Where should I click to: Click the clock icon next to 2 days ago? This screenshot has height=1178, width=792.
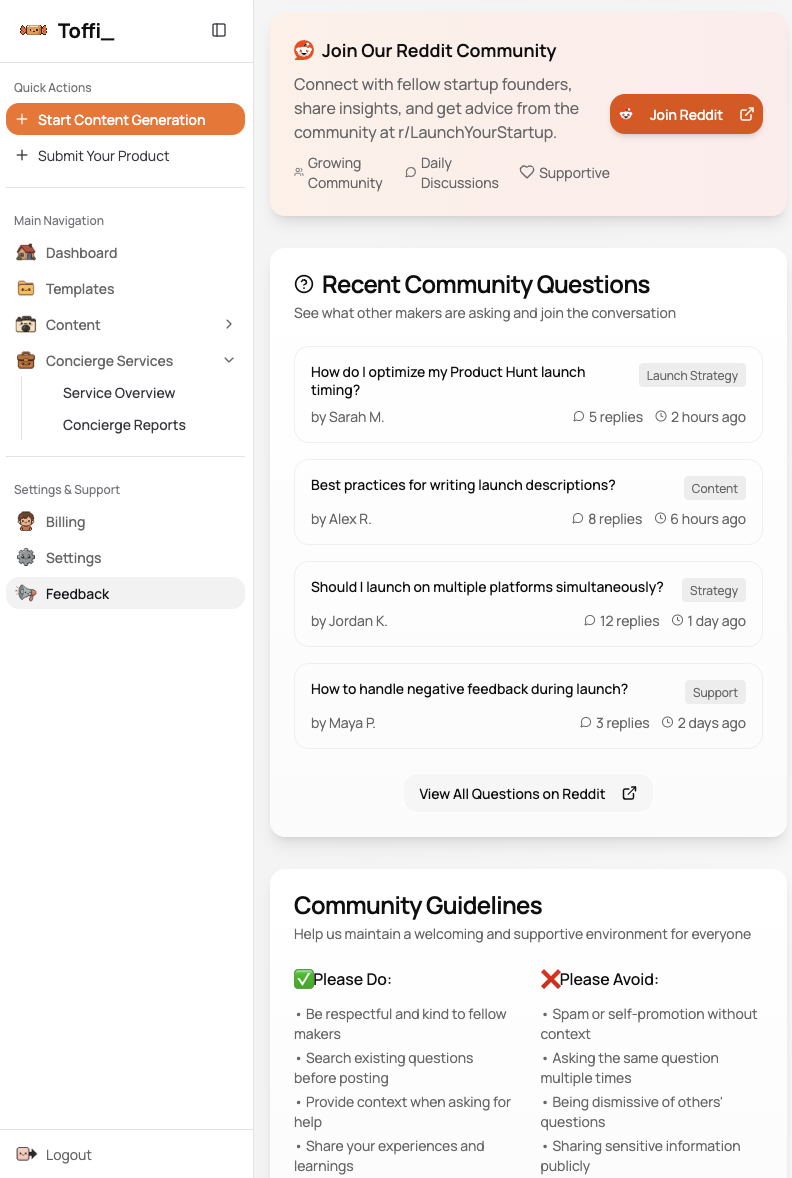tap(667, 722)
